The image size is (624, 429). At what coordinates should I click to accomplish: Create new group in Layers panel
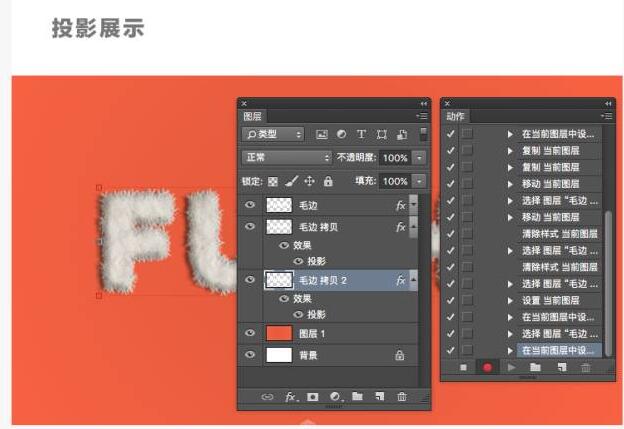[x=357, y=396]
